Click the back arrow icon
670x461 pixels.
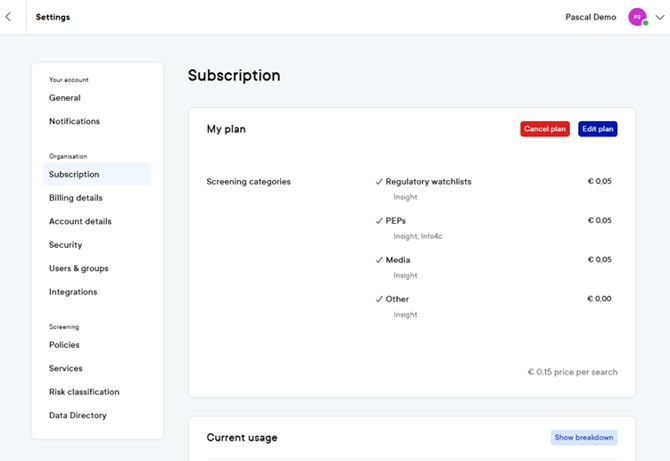pos(9,17)
